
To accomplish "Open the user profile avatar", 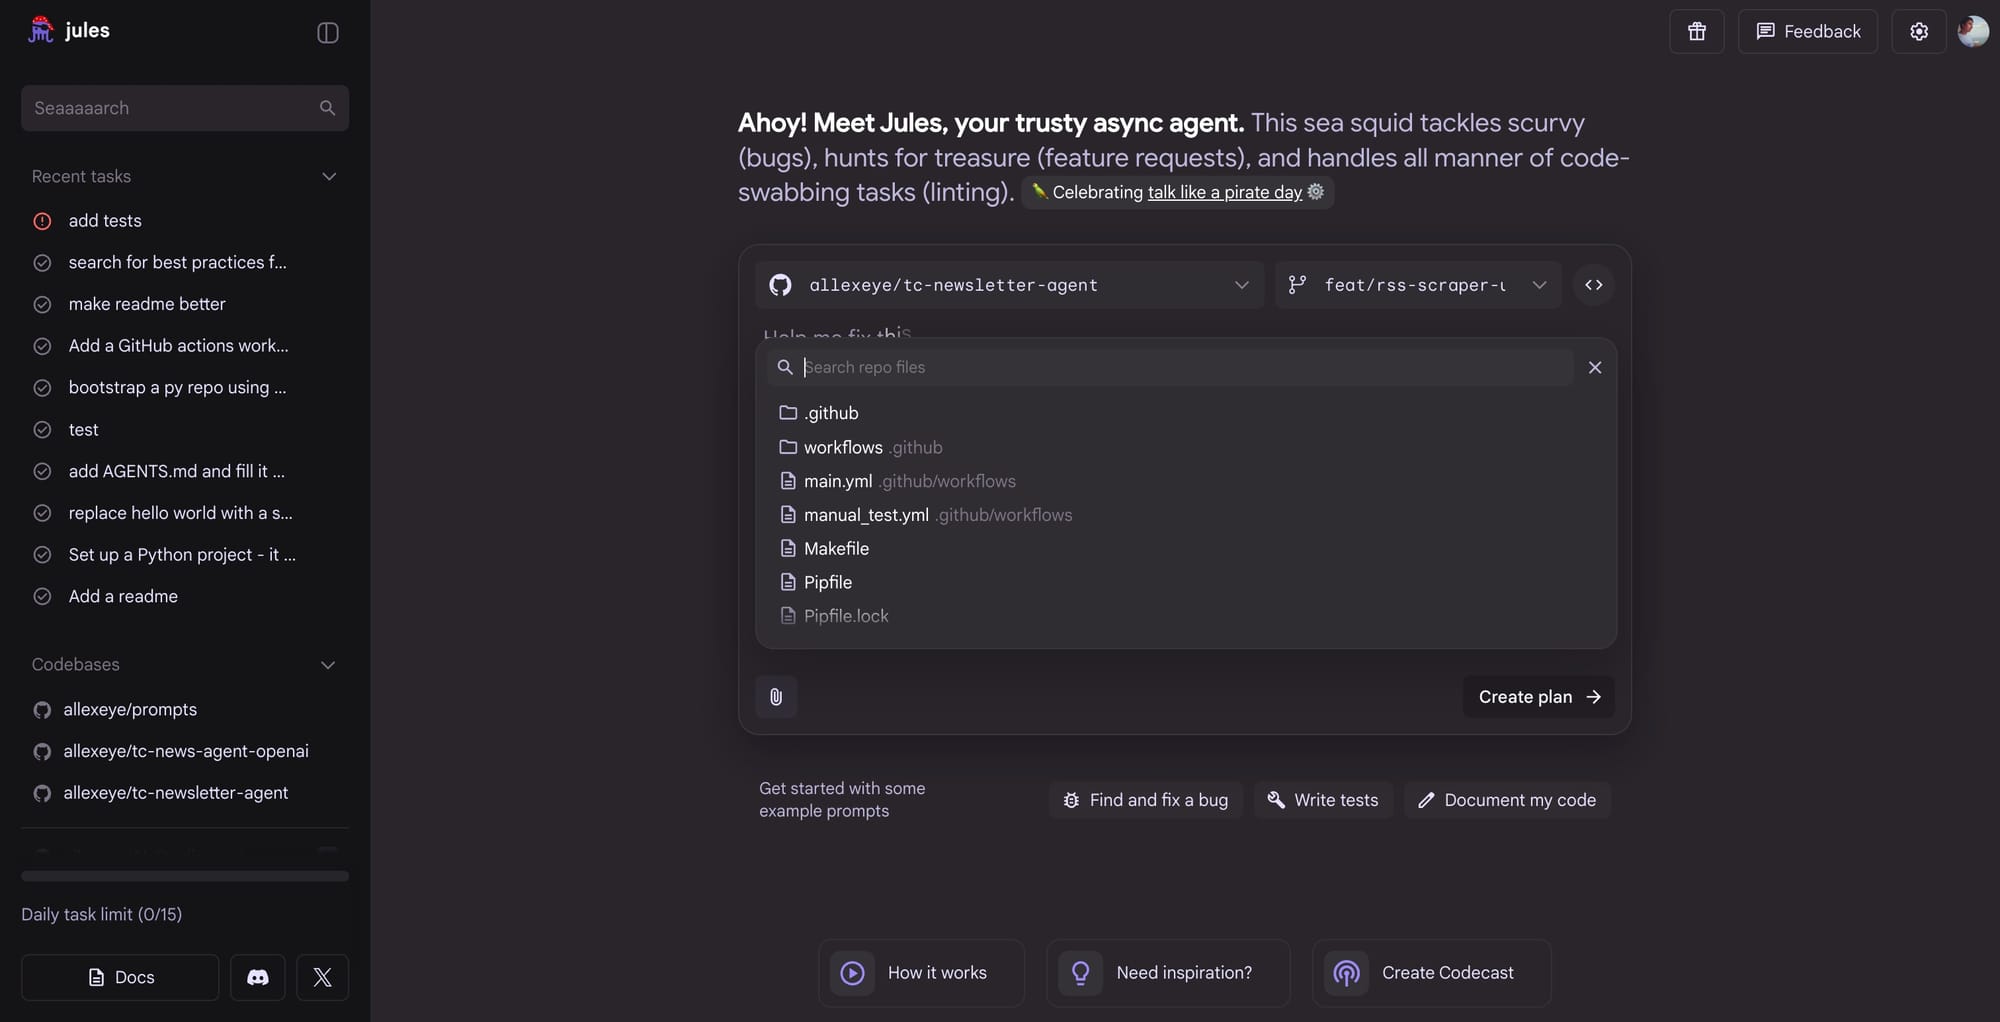I will 1972,32.
